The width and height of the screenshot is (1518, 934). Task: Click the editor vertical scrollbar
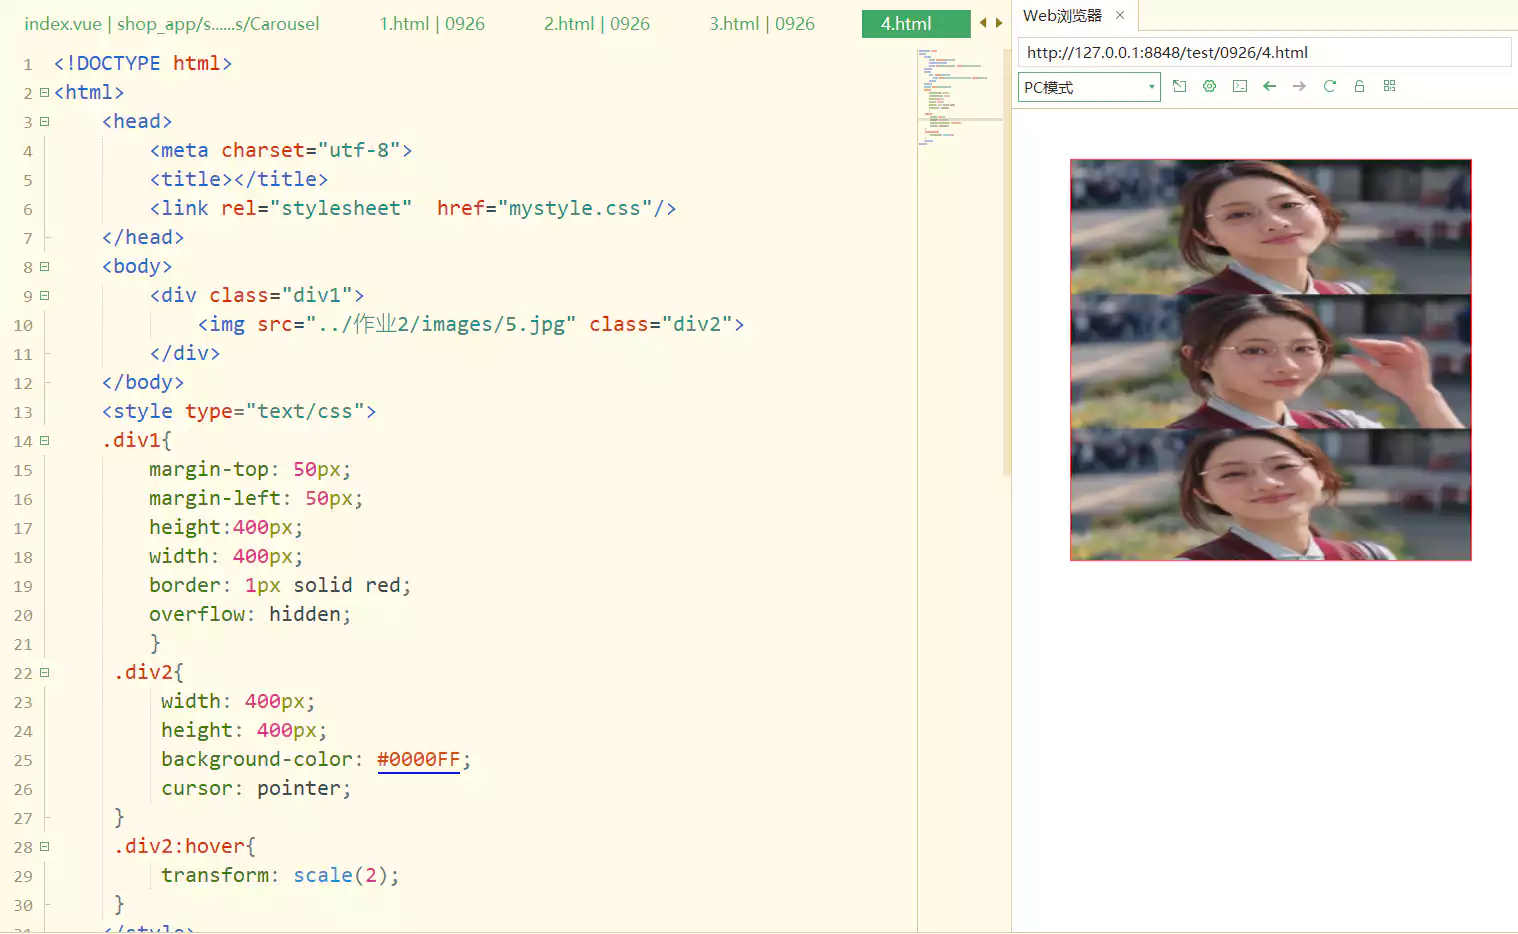pos(1006,260)
